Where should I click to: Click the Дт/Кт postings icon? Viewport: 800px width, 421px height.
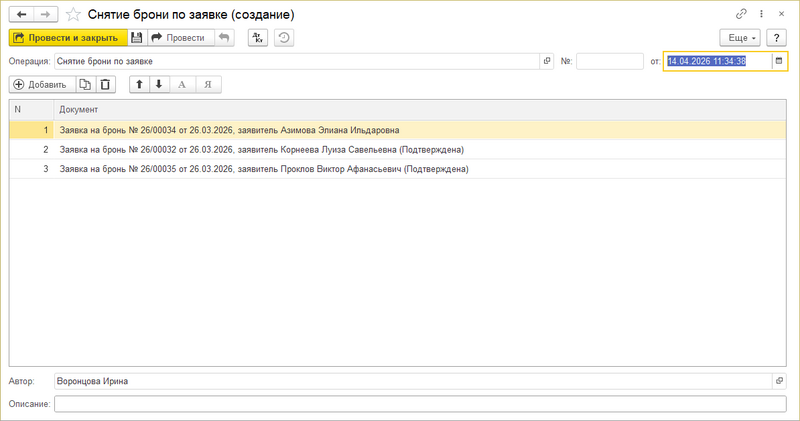click(x=258, y=38)
